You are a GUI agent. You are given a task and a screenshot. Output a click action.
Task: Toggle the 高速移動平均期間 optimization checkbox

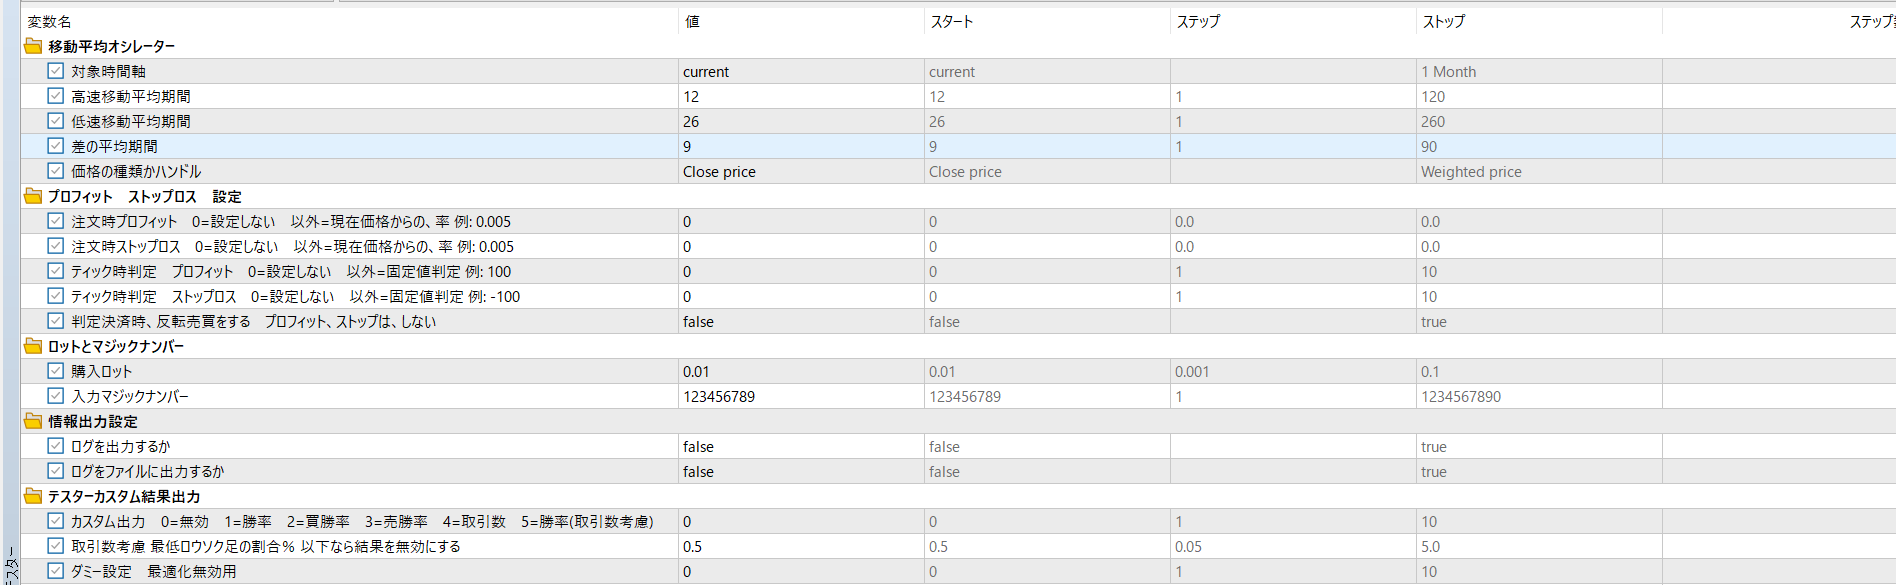pyautogui.click(x=56, y=96)
